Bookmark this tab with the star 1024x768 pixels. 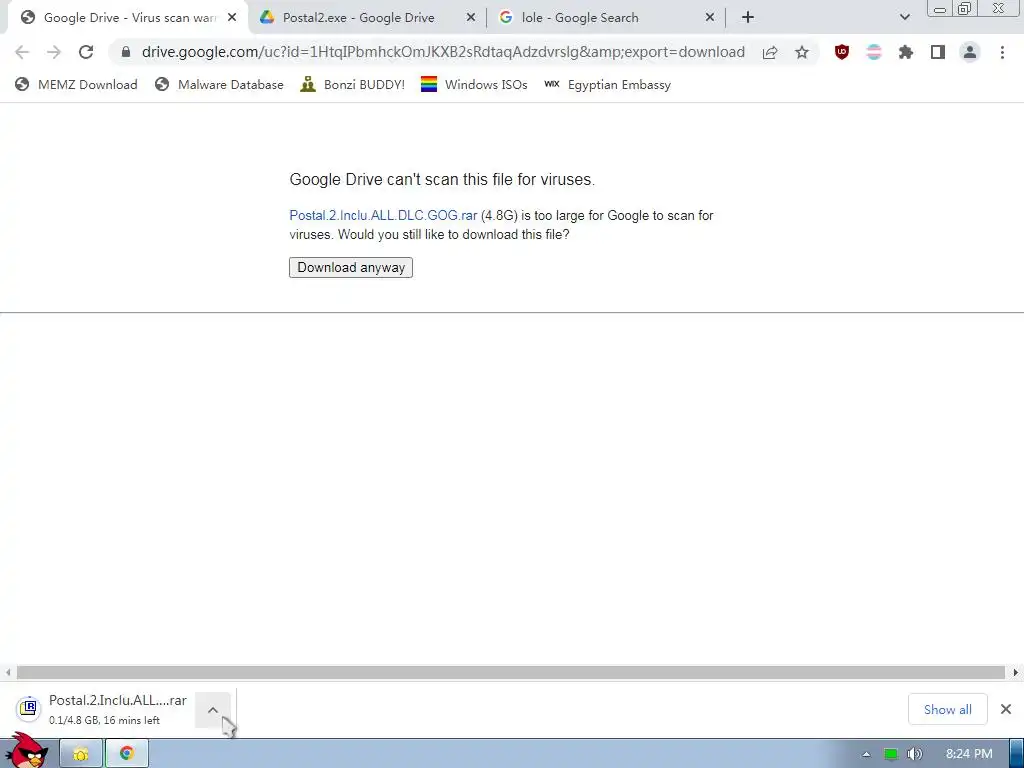(x=802, y=52)
